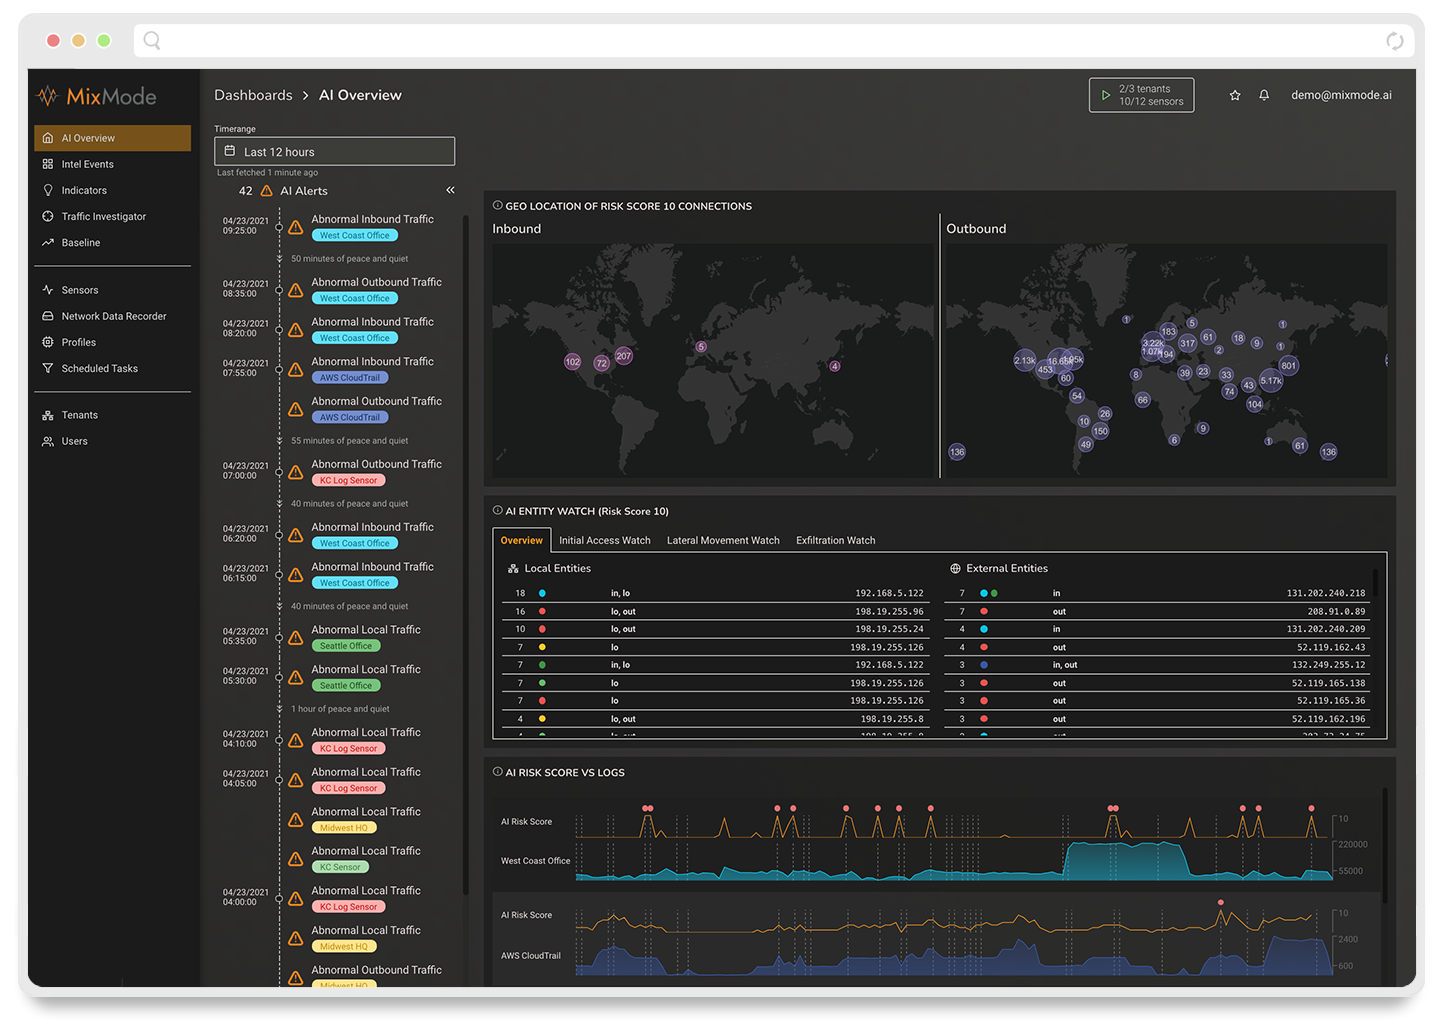
Task: Click the Indicators lightbulb icon
Action: click(x=48, y=190)
